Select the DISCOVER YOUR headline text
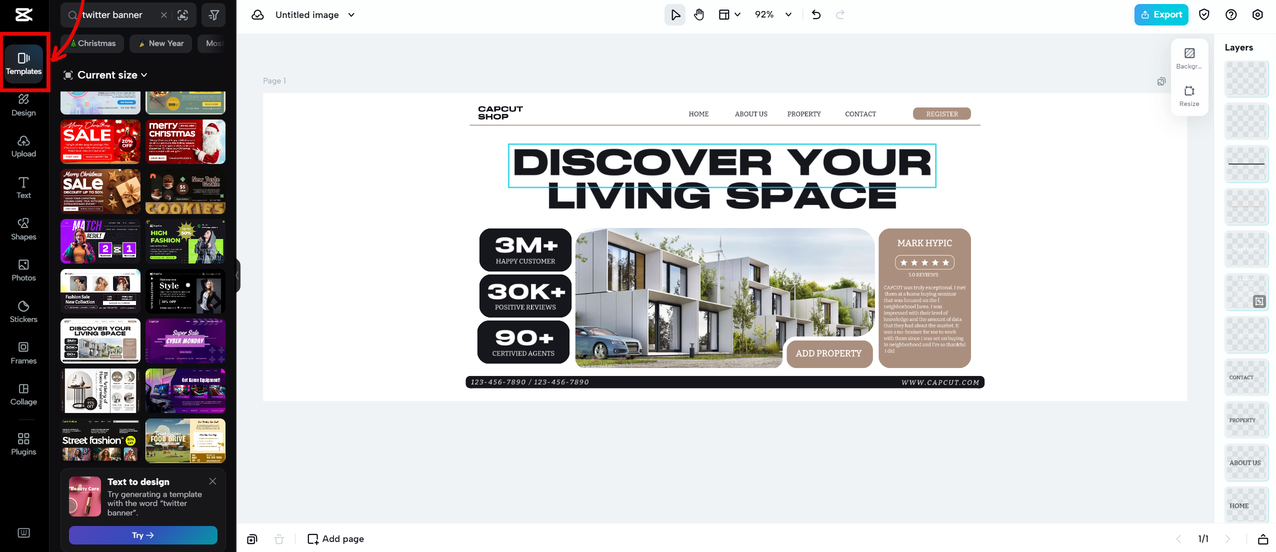The image size is (1276, 552). (x=721, y=164)
